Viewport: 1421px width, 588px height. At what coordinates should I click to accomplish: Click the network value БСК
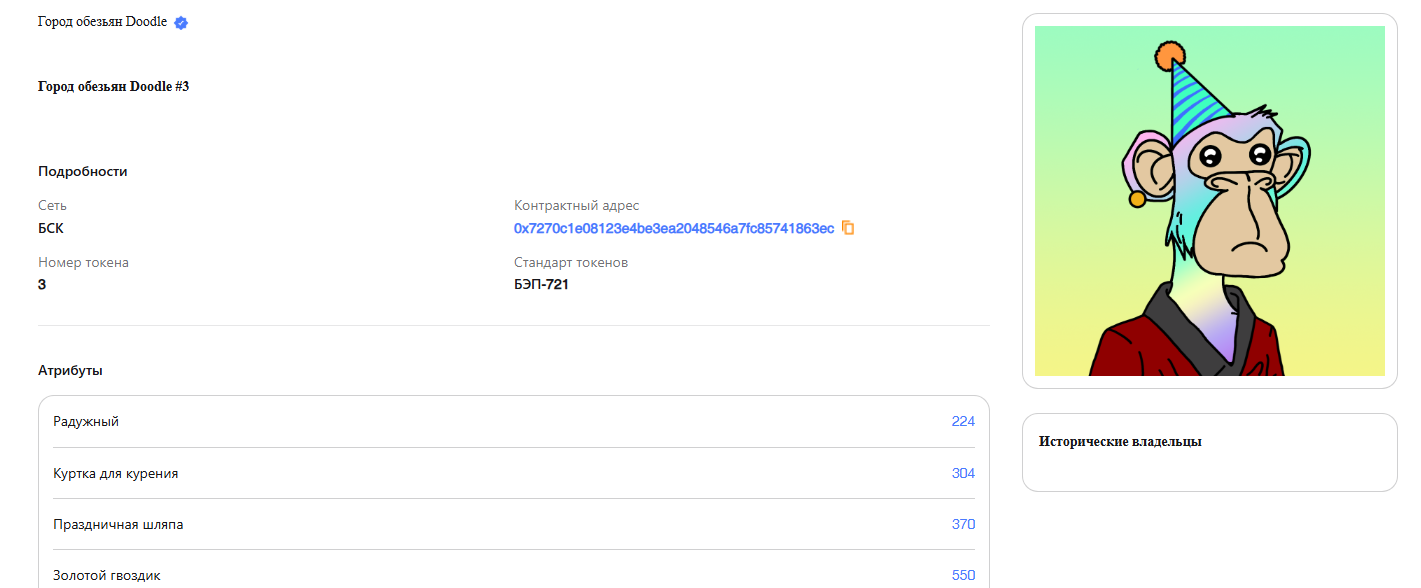point(51,228)
